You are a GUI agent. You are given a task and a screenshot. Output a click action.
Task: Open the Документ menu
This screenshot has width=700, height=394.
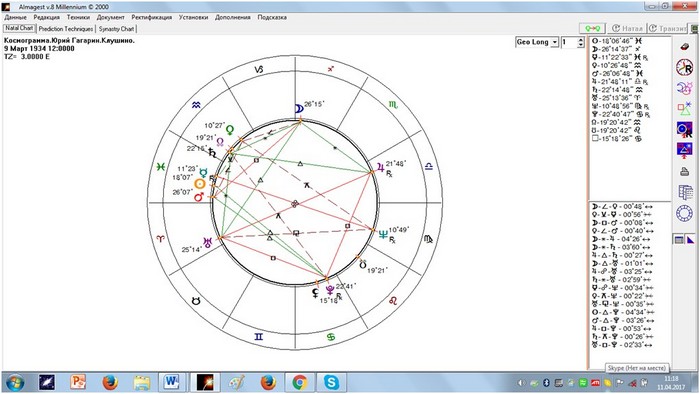coord(111,17)
